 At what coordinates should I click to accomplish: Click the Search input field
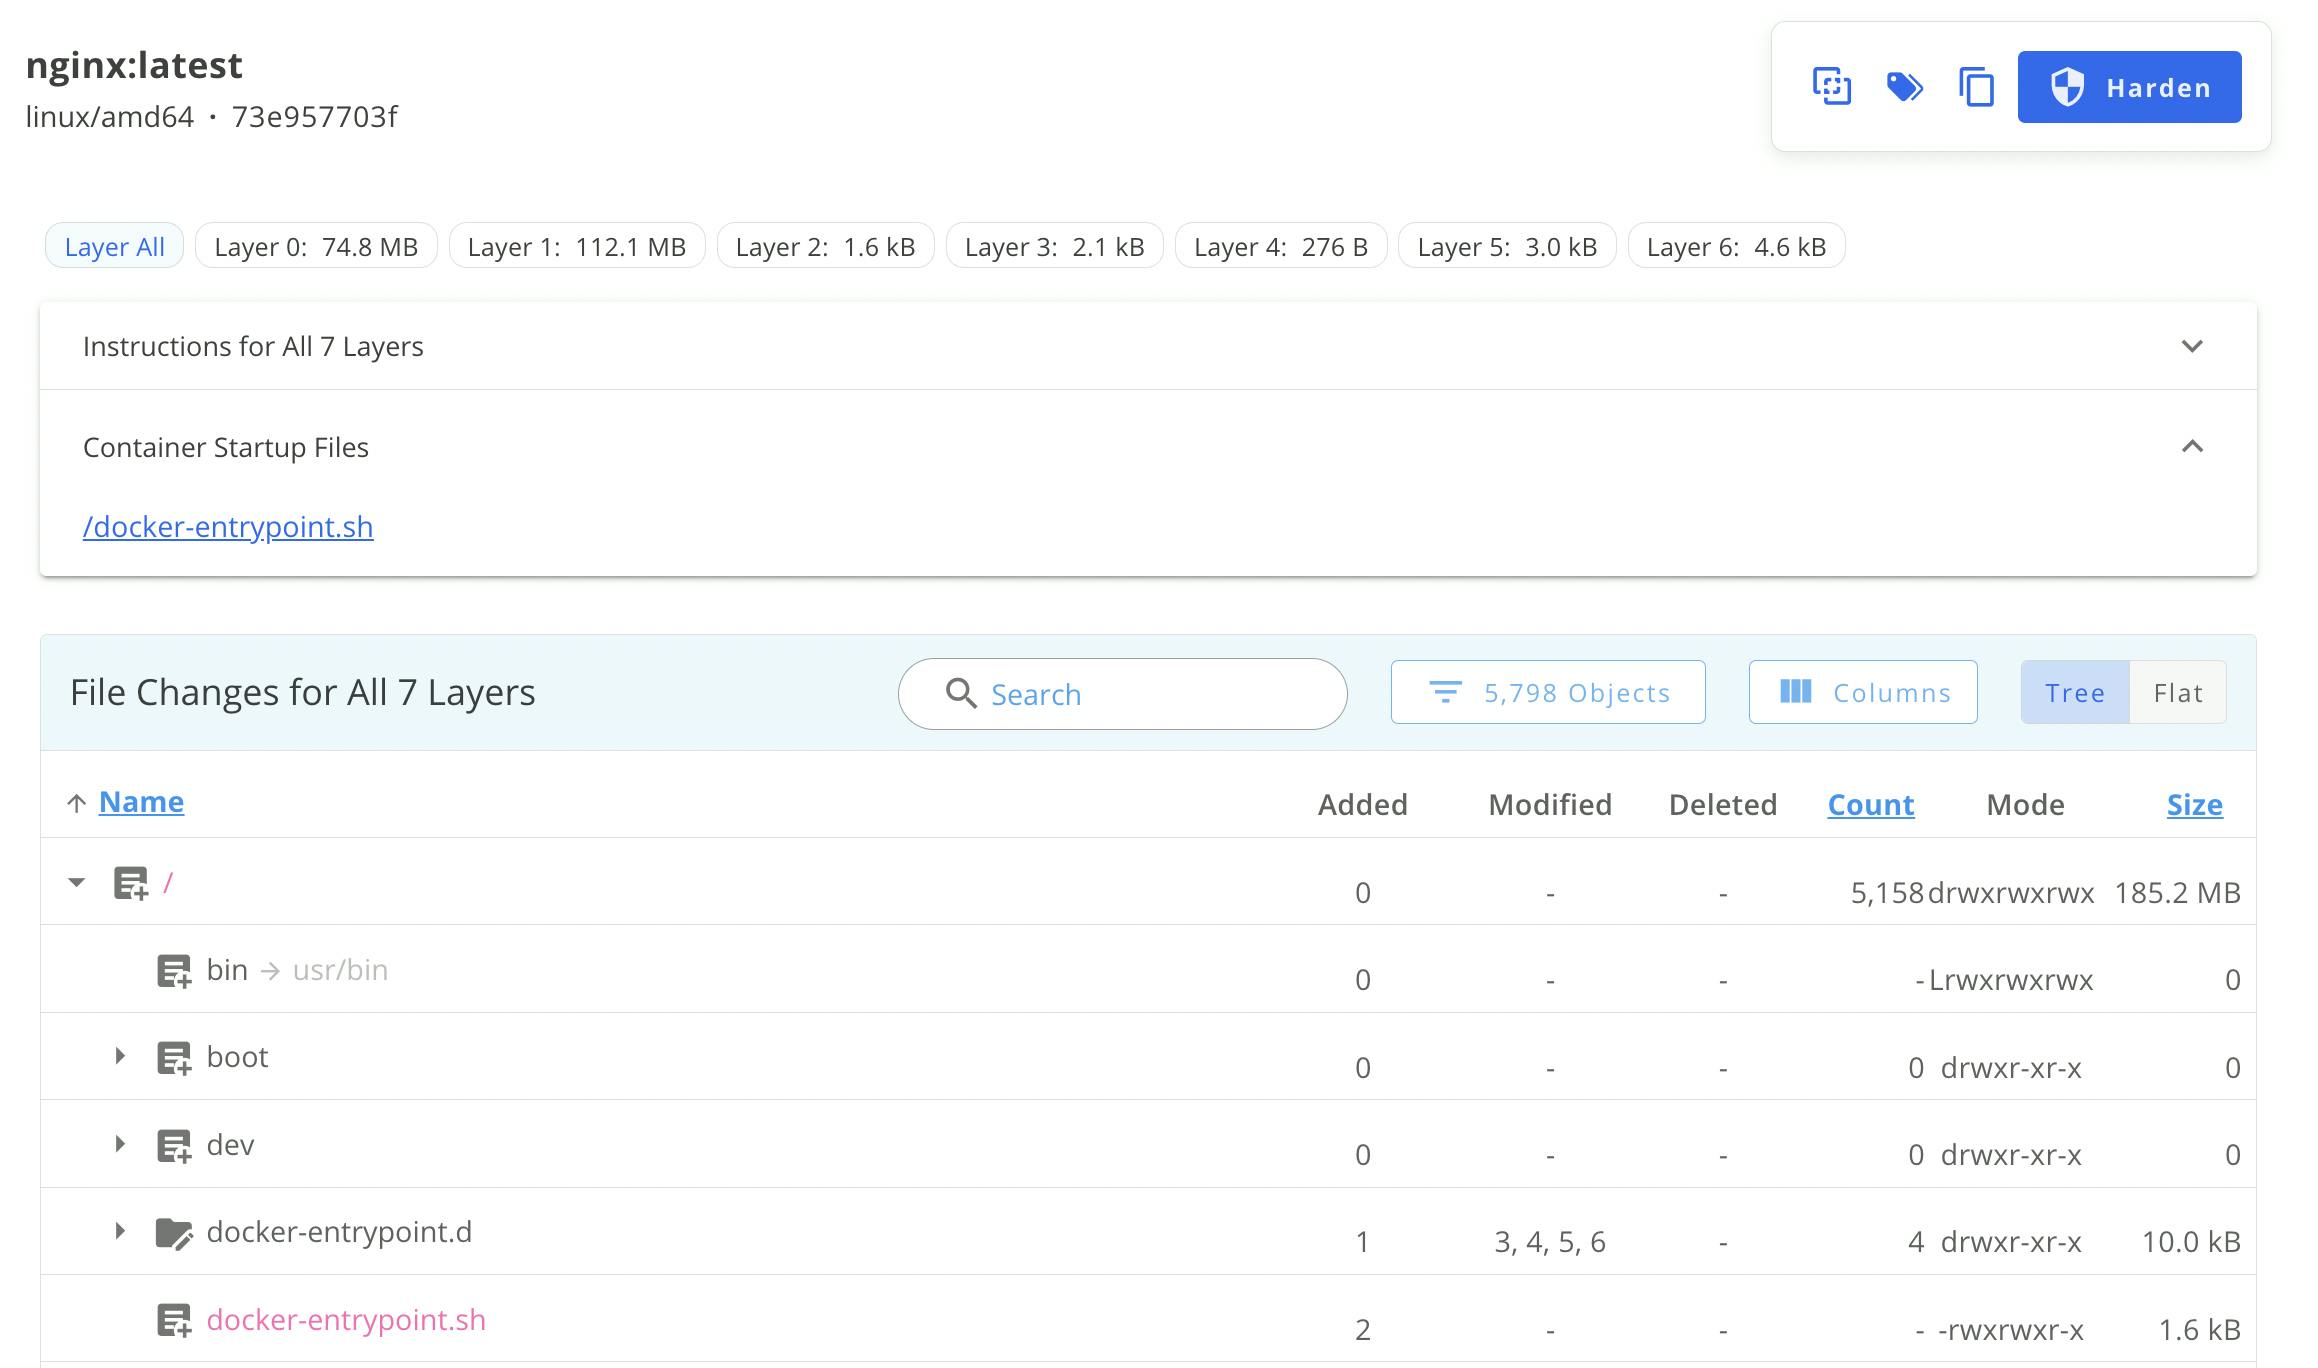click(1122, 693)
